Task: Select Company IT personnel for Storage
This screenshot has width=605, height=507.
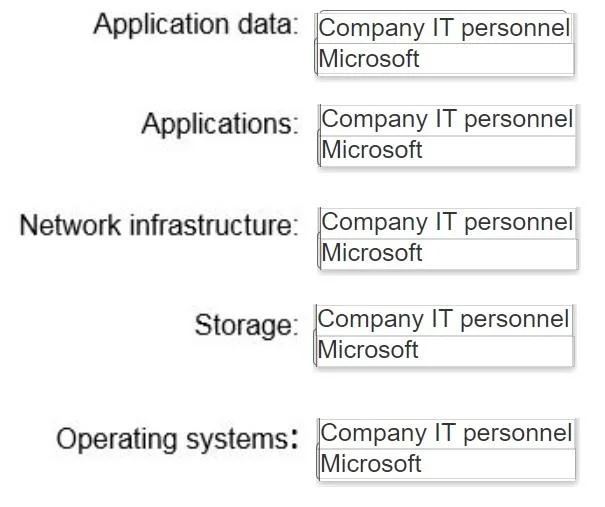Action: (444, 320)
